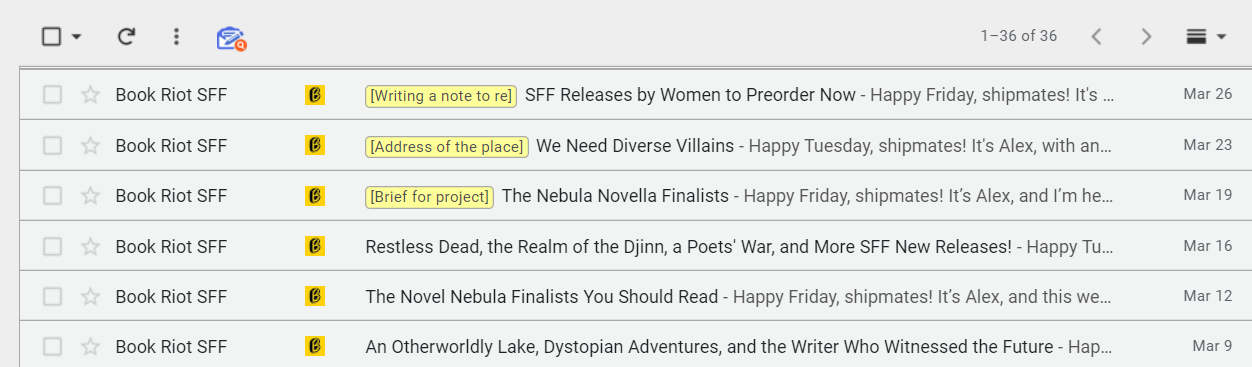1252x367 pixels.
Task: Refresh the inbox list
Action: pos(126,37)
